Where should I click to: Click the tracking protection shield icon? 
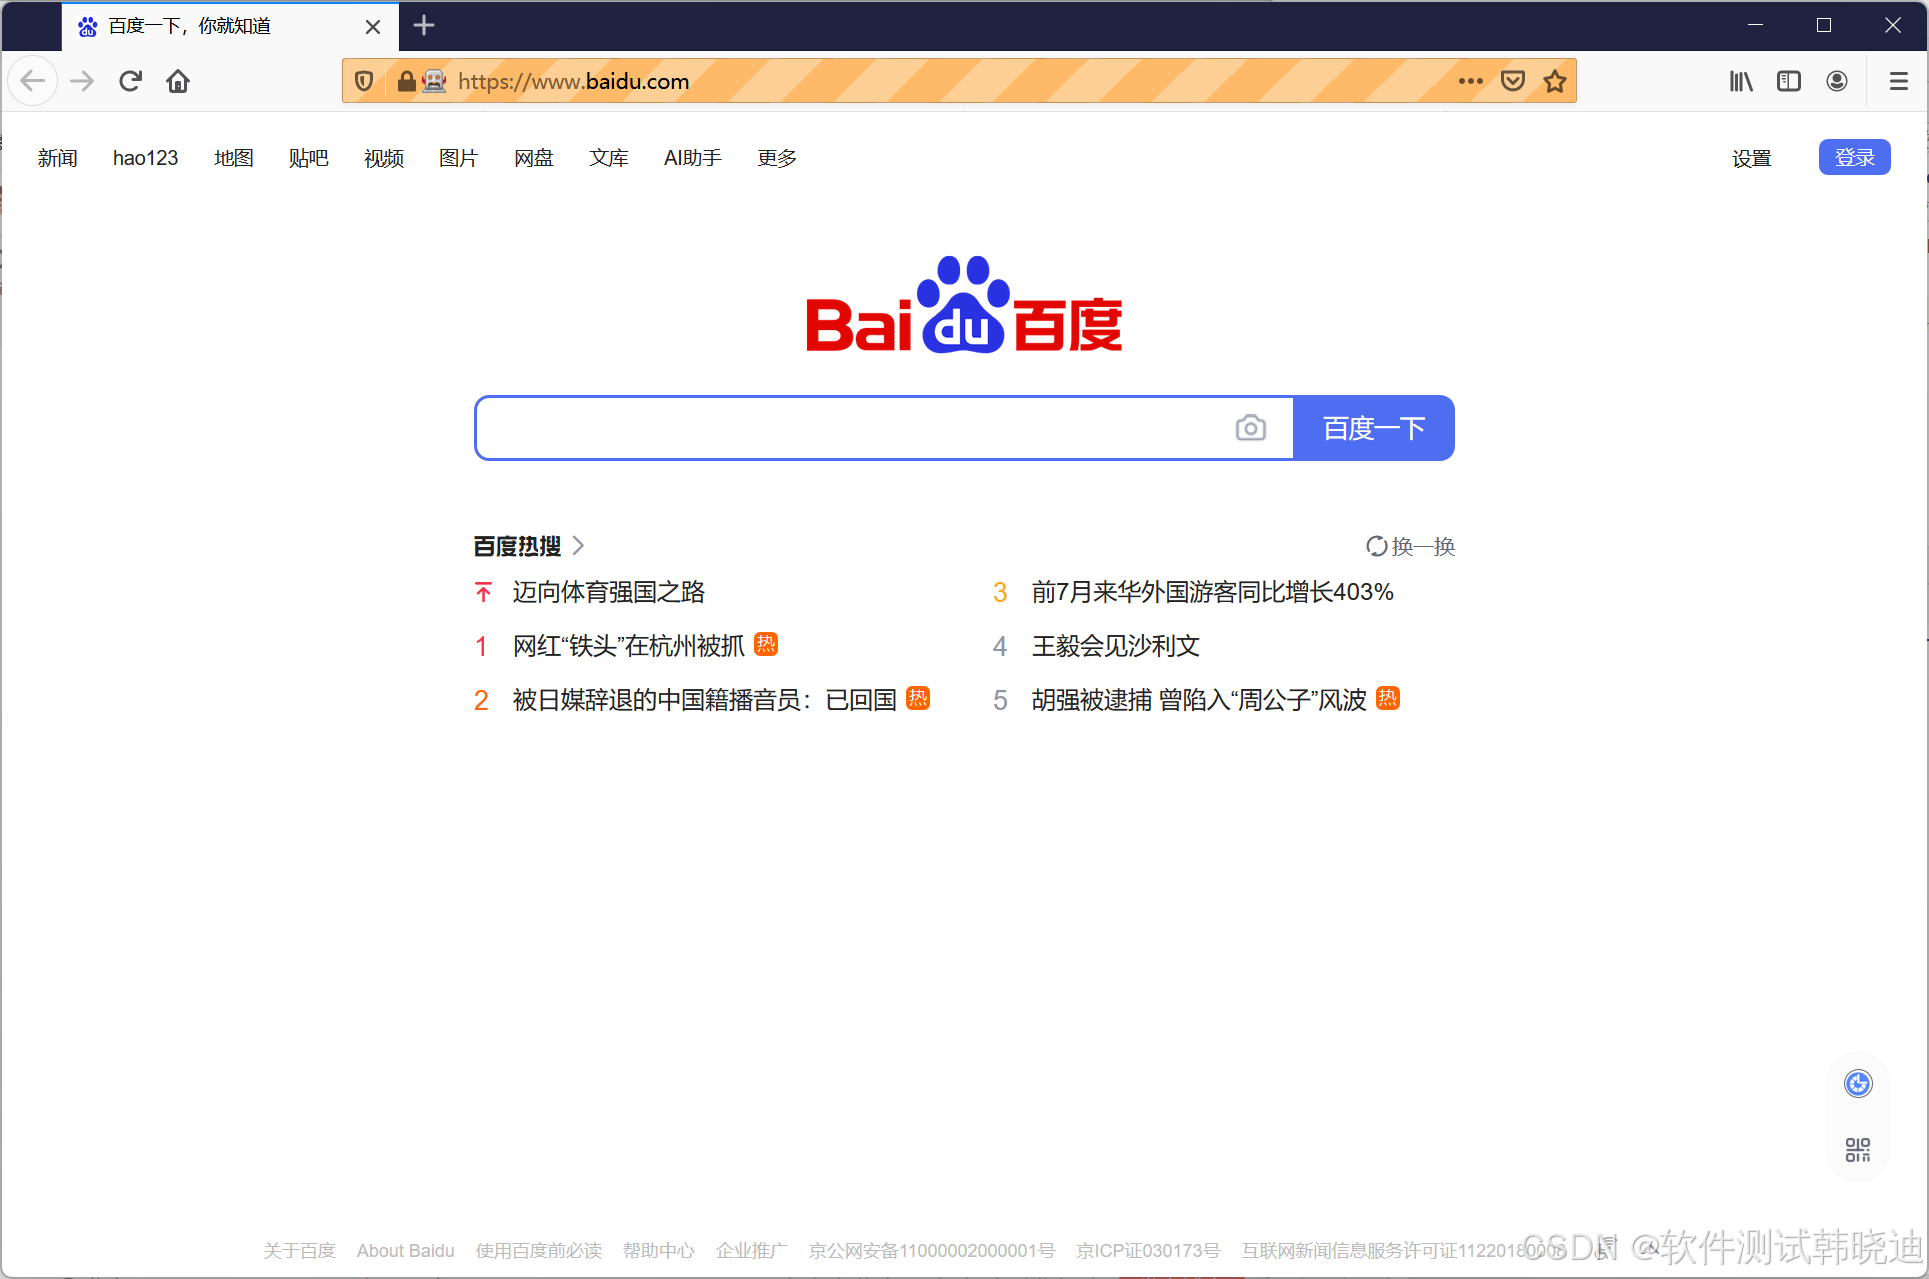click(x=364, y=81)
